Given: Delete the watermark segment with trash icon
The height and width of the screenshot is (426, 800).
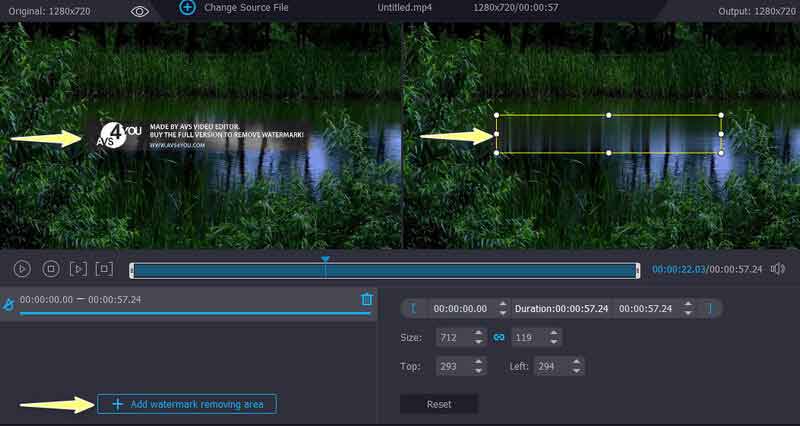Looking at the screenshot, I should (366, 299).
